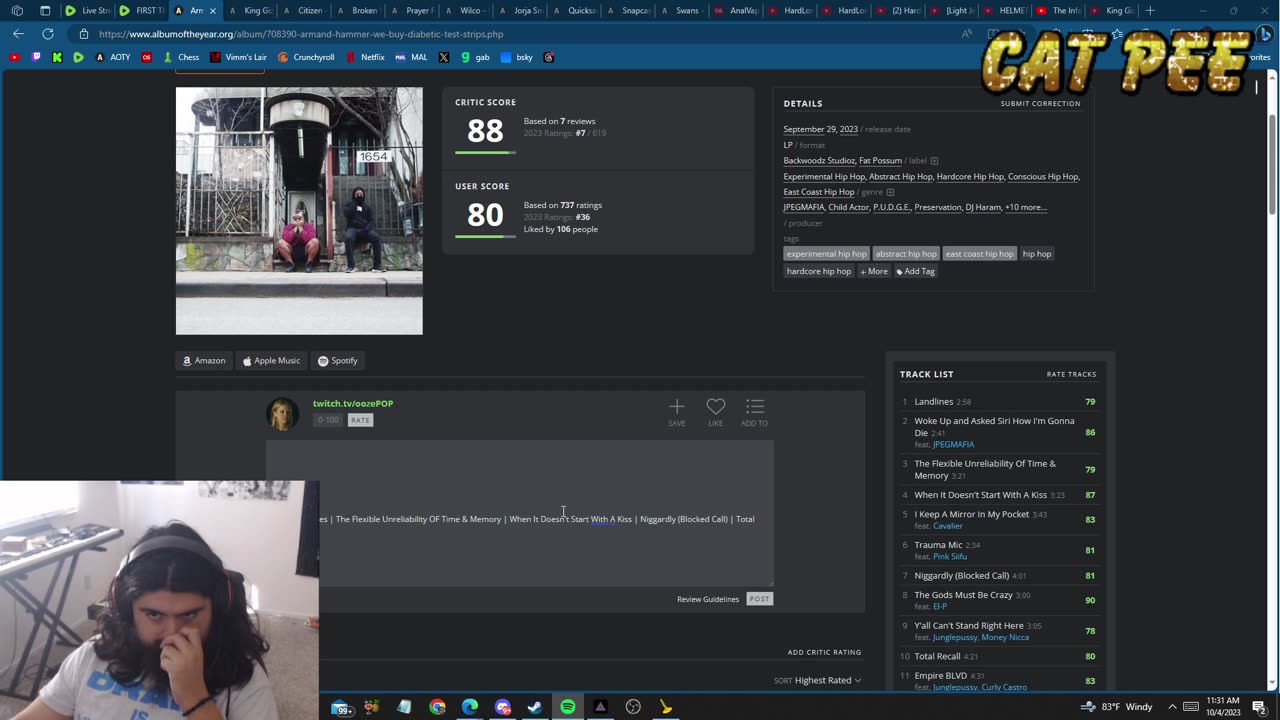Screen dimensions: 1280x720
Task: Post the review
Action: 760,599
